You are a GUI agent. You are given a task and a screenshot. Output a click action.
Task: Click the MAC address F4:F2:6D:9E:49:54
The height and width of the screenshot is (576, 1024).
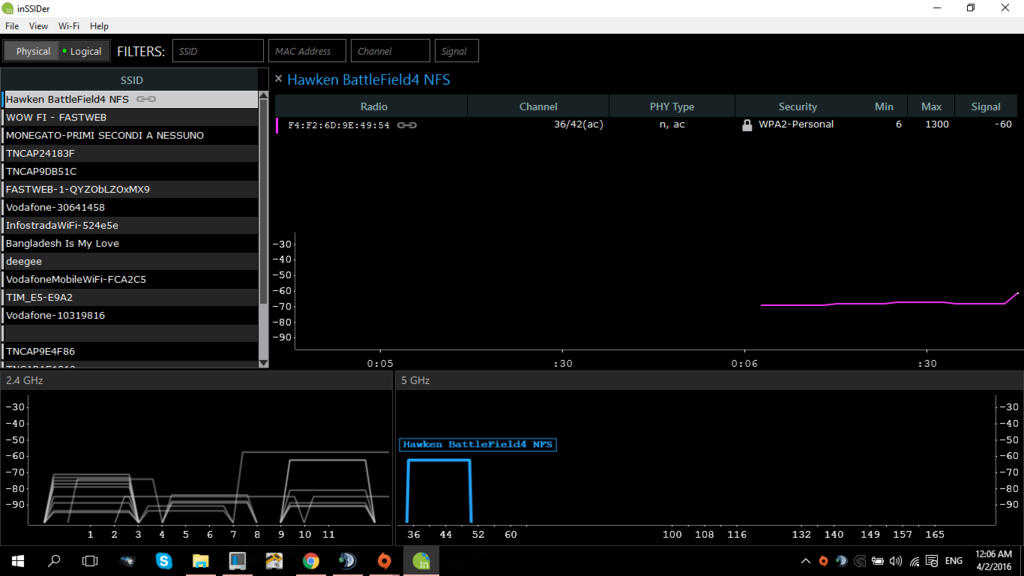pos(338,125)
